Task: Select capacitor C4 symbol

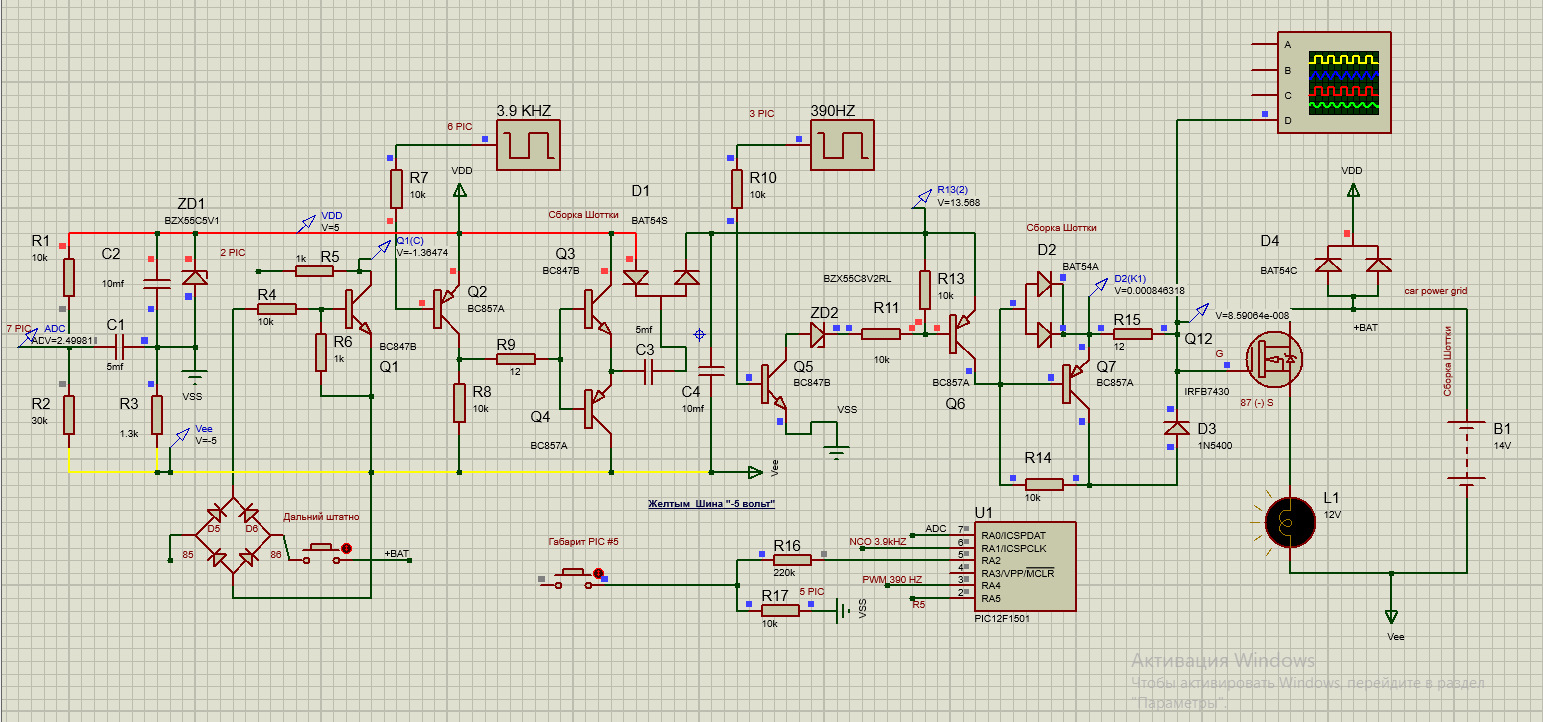Action: 712,372
